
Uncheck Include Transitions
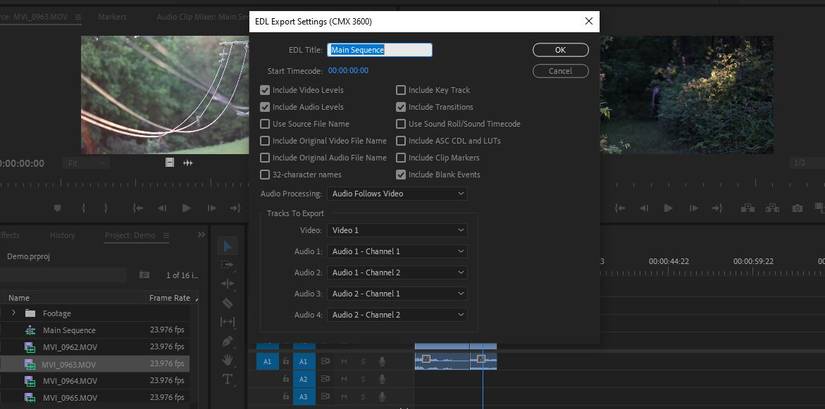tap(401, 107)
